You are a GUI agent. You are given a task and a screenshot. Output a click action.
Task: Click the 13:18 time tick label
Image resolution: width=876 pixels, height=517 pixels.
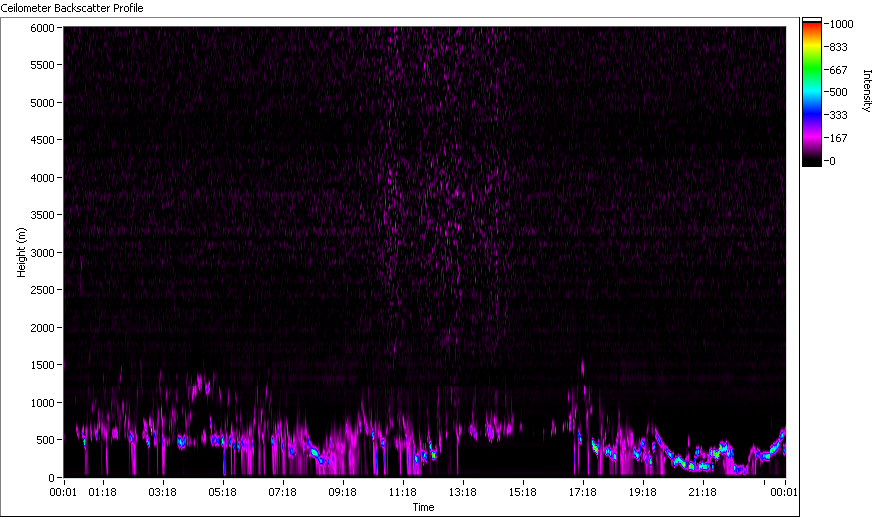click(x=463, y=492)
